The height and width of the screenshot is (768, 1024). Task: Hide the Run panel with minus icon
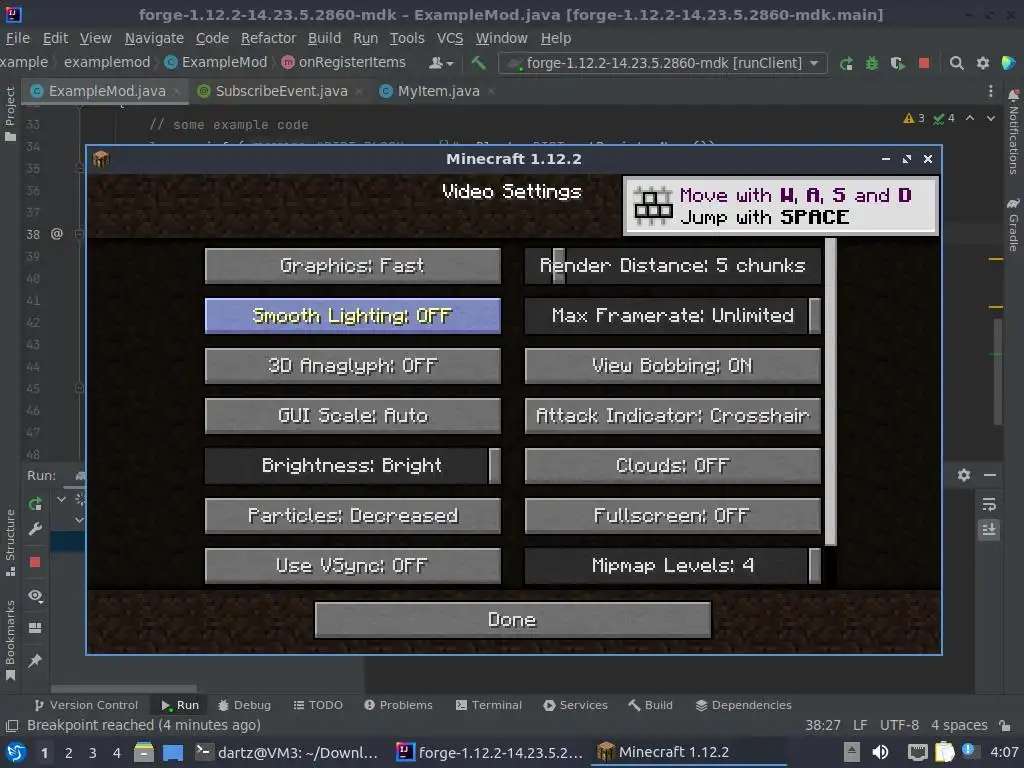click(990, 475)
